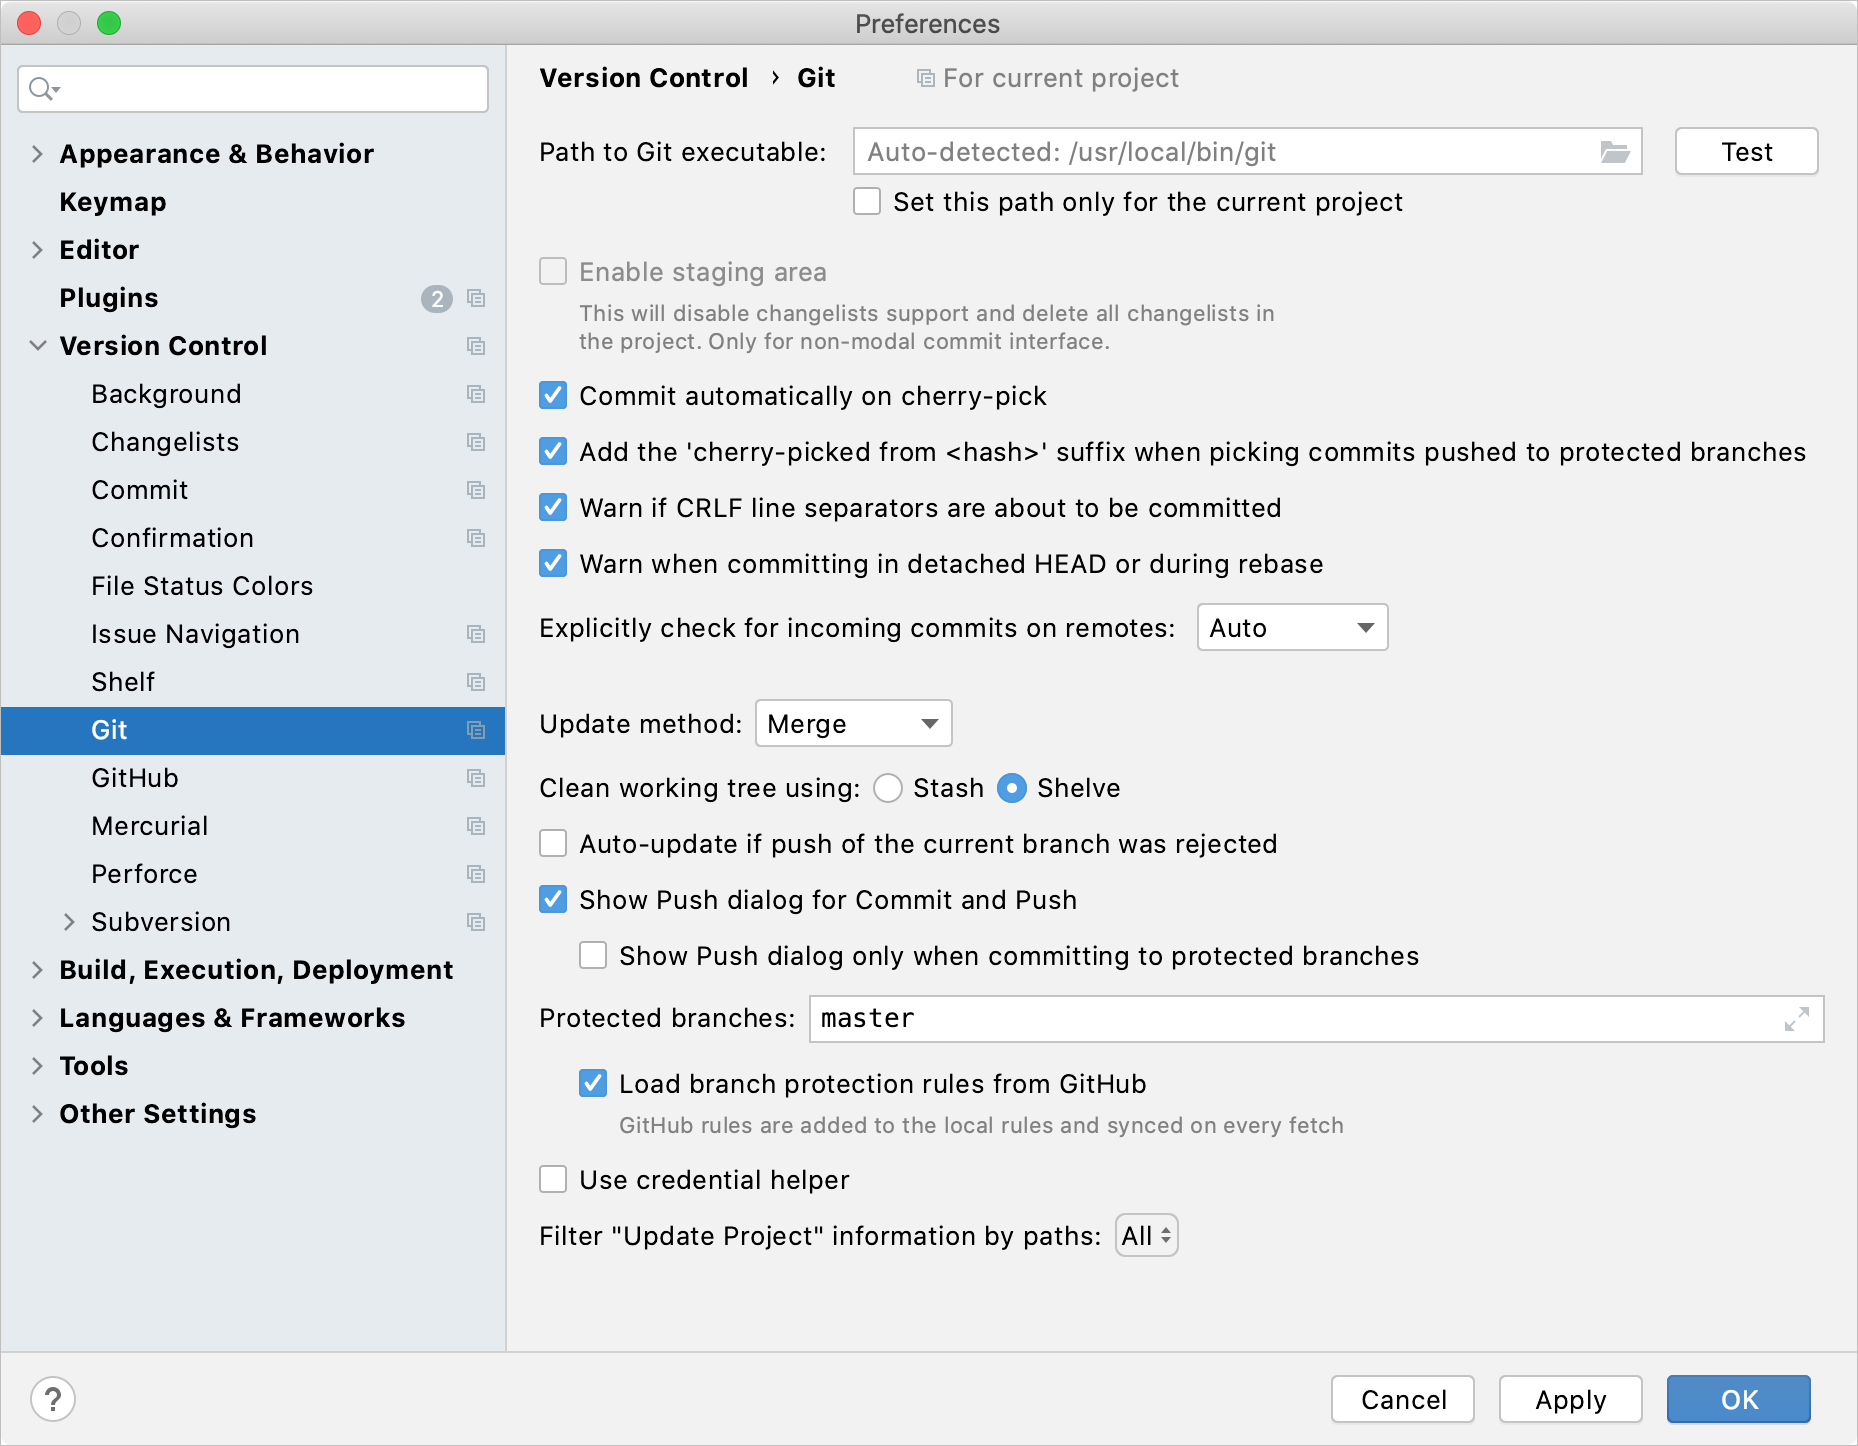This screenshot has width=1858, height=1446.
Task: Click the Path to Git executable field
Action: [x=1247, y=152]
